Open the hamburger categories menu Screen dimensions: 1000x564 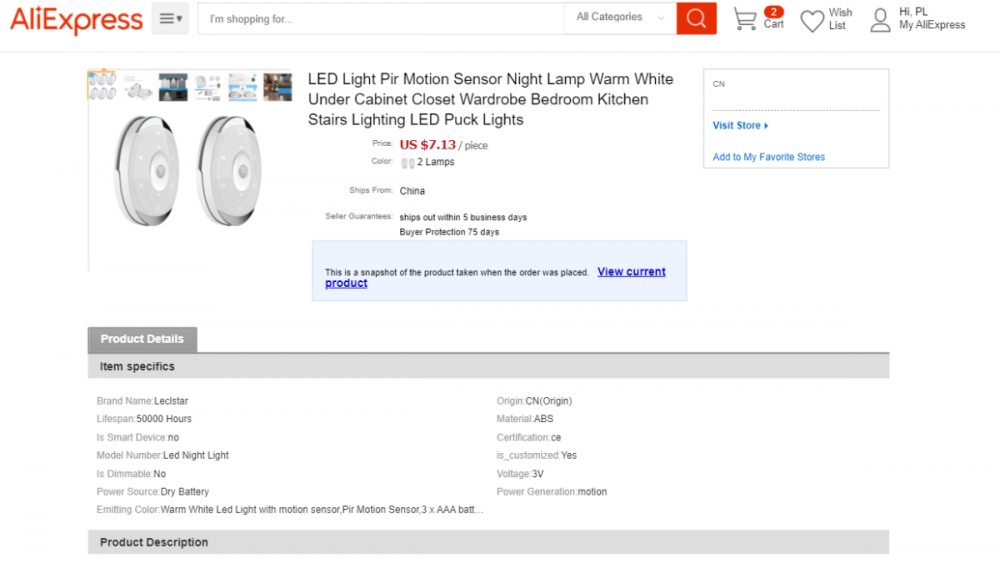(170, 18)
